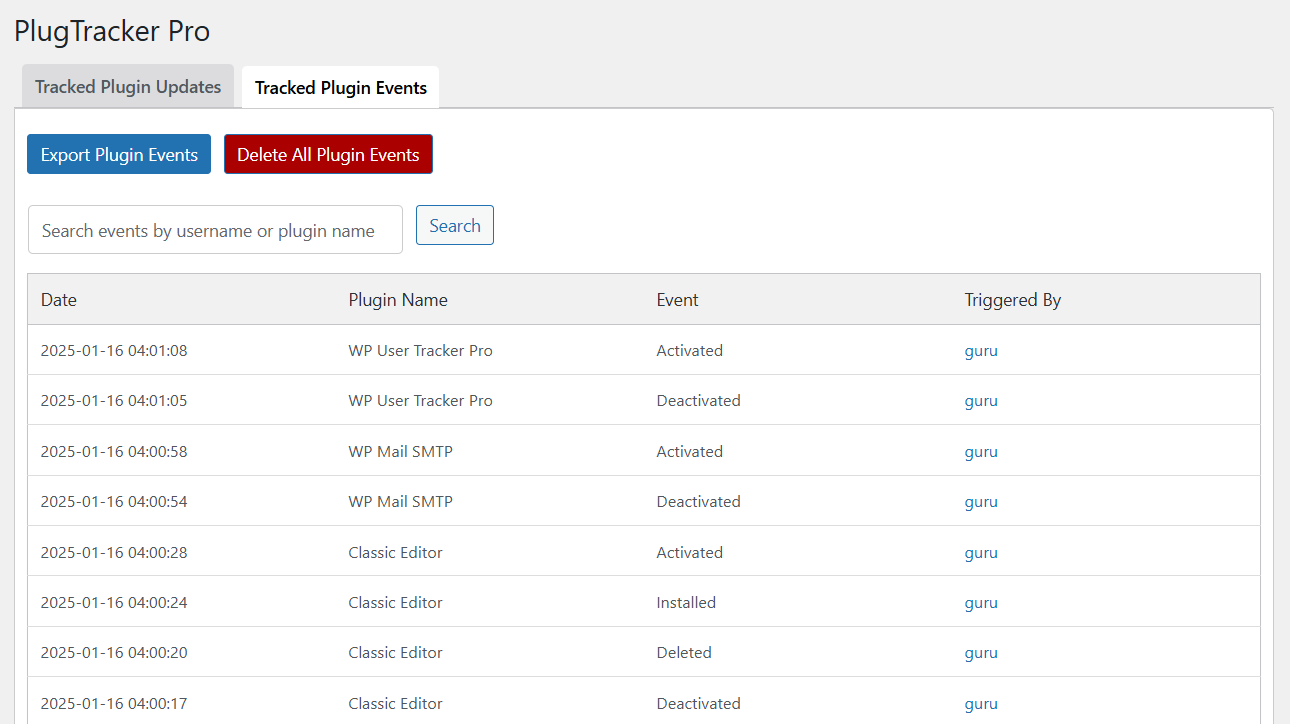The width and height of the screenshot is (1290, 724).
Task: Click guru link in the 04:01:05 Deactivated row
Action: [x=981, y=401]
